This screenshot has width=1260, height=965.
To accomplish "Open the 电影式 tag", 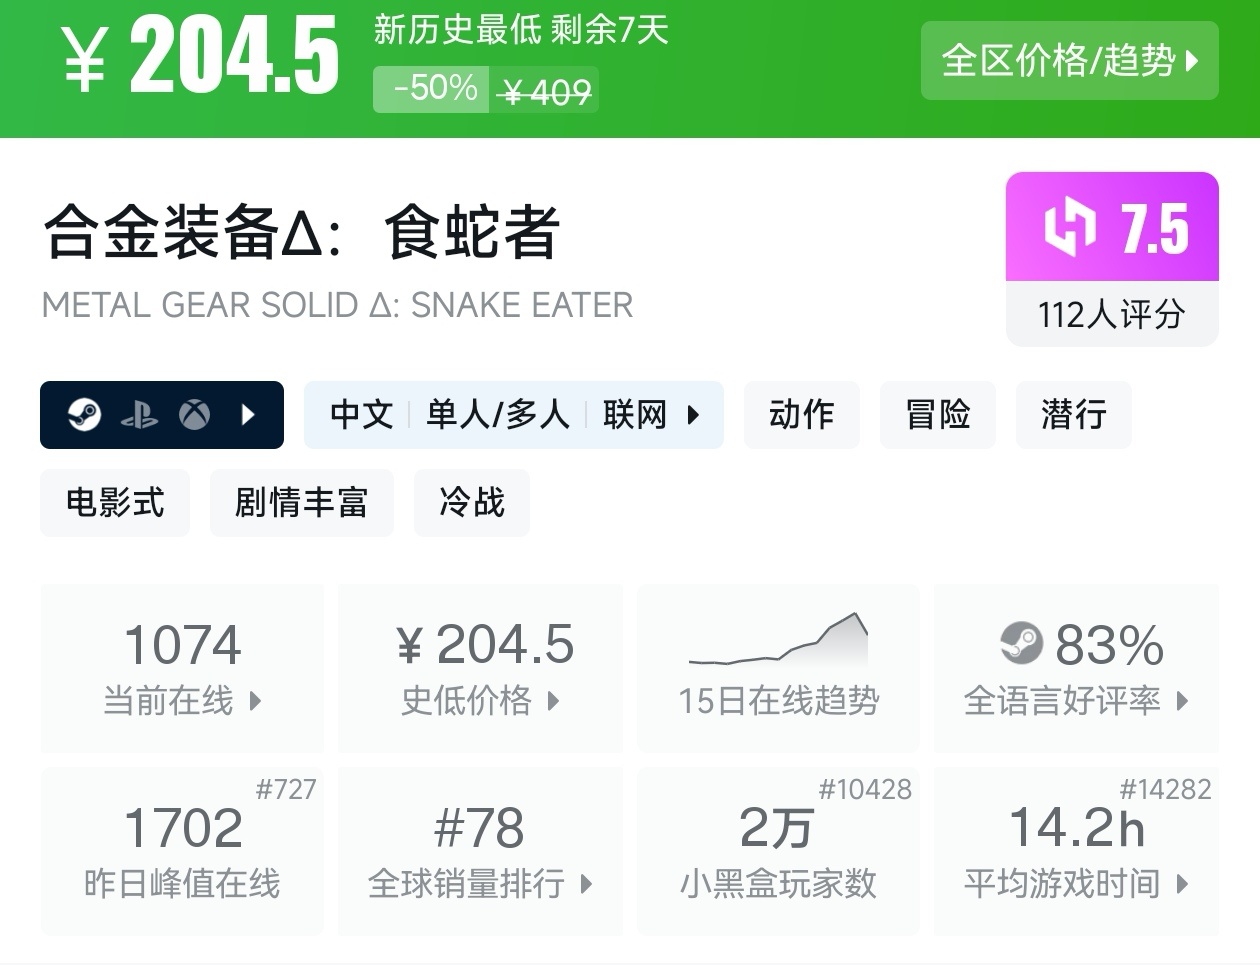I will pos(115,502).
